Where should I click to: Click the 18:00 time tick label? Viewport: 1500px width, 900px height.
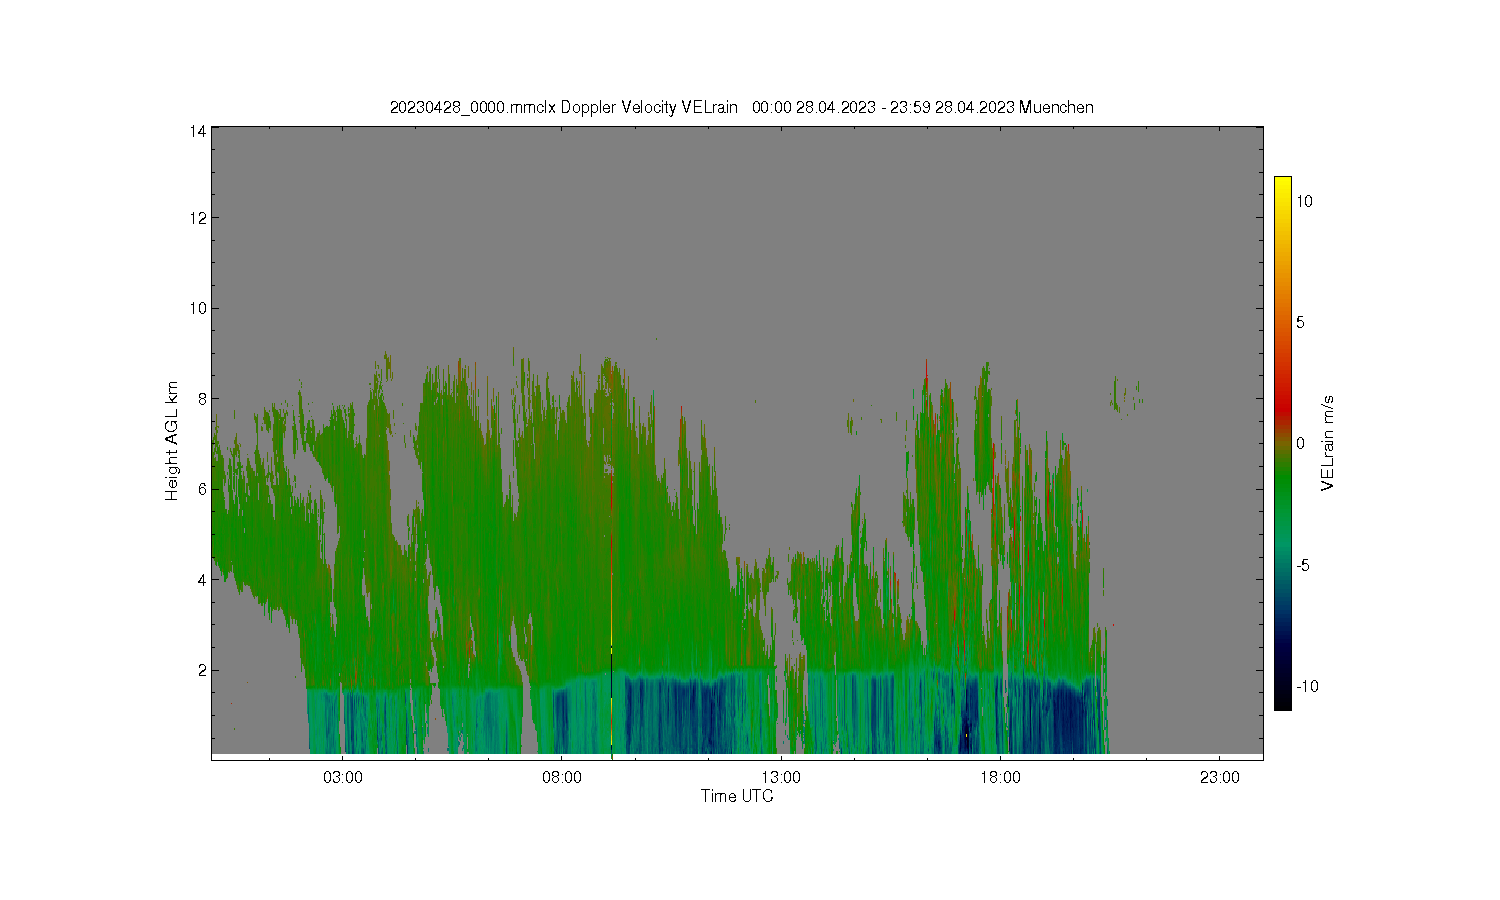pyautogui.click(x=1000, y=777)
